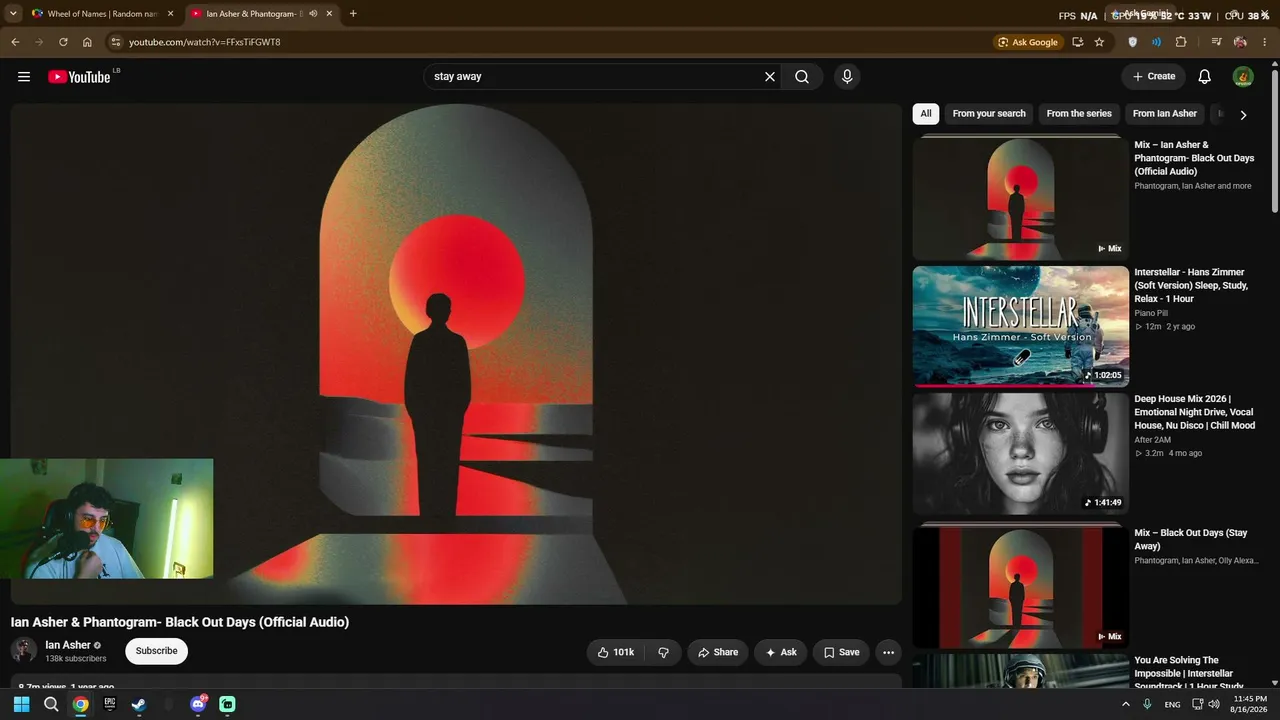The image size is (1280, 720).
Task: Open Discord from the taskbar
Action: point(198,704)
